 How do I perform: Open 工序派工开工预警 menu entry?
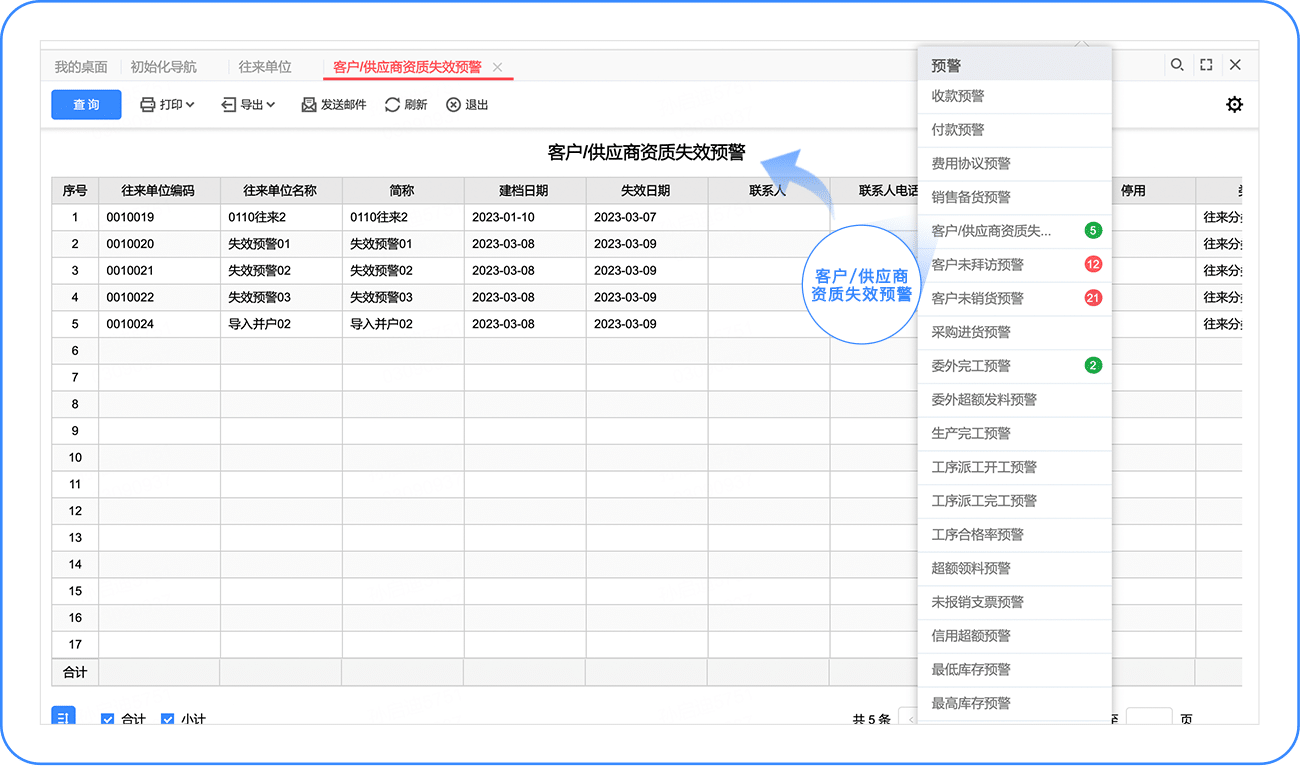tap(1014, 467)
